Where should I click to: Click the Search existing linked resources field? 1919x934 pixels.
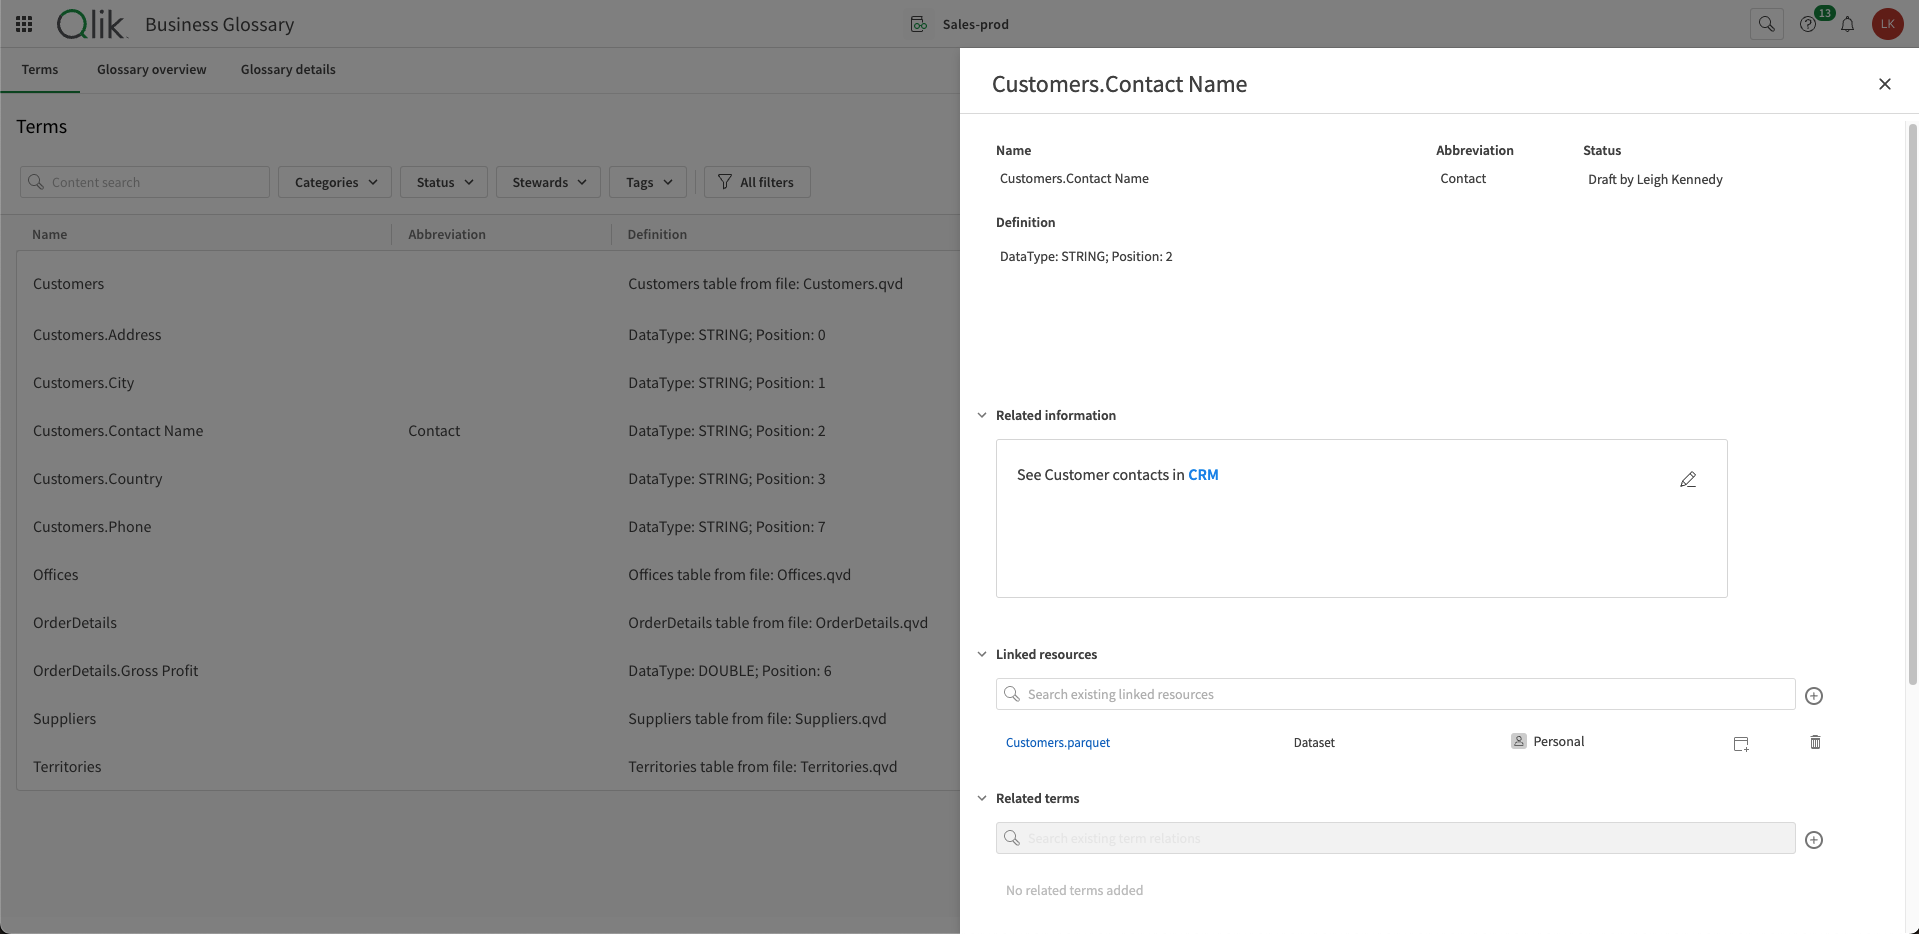[1395, 694]
